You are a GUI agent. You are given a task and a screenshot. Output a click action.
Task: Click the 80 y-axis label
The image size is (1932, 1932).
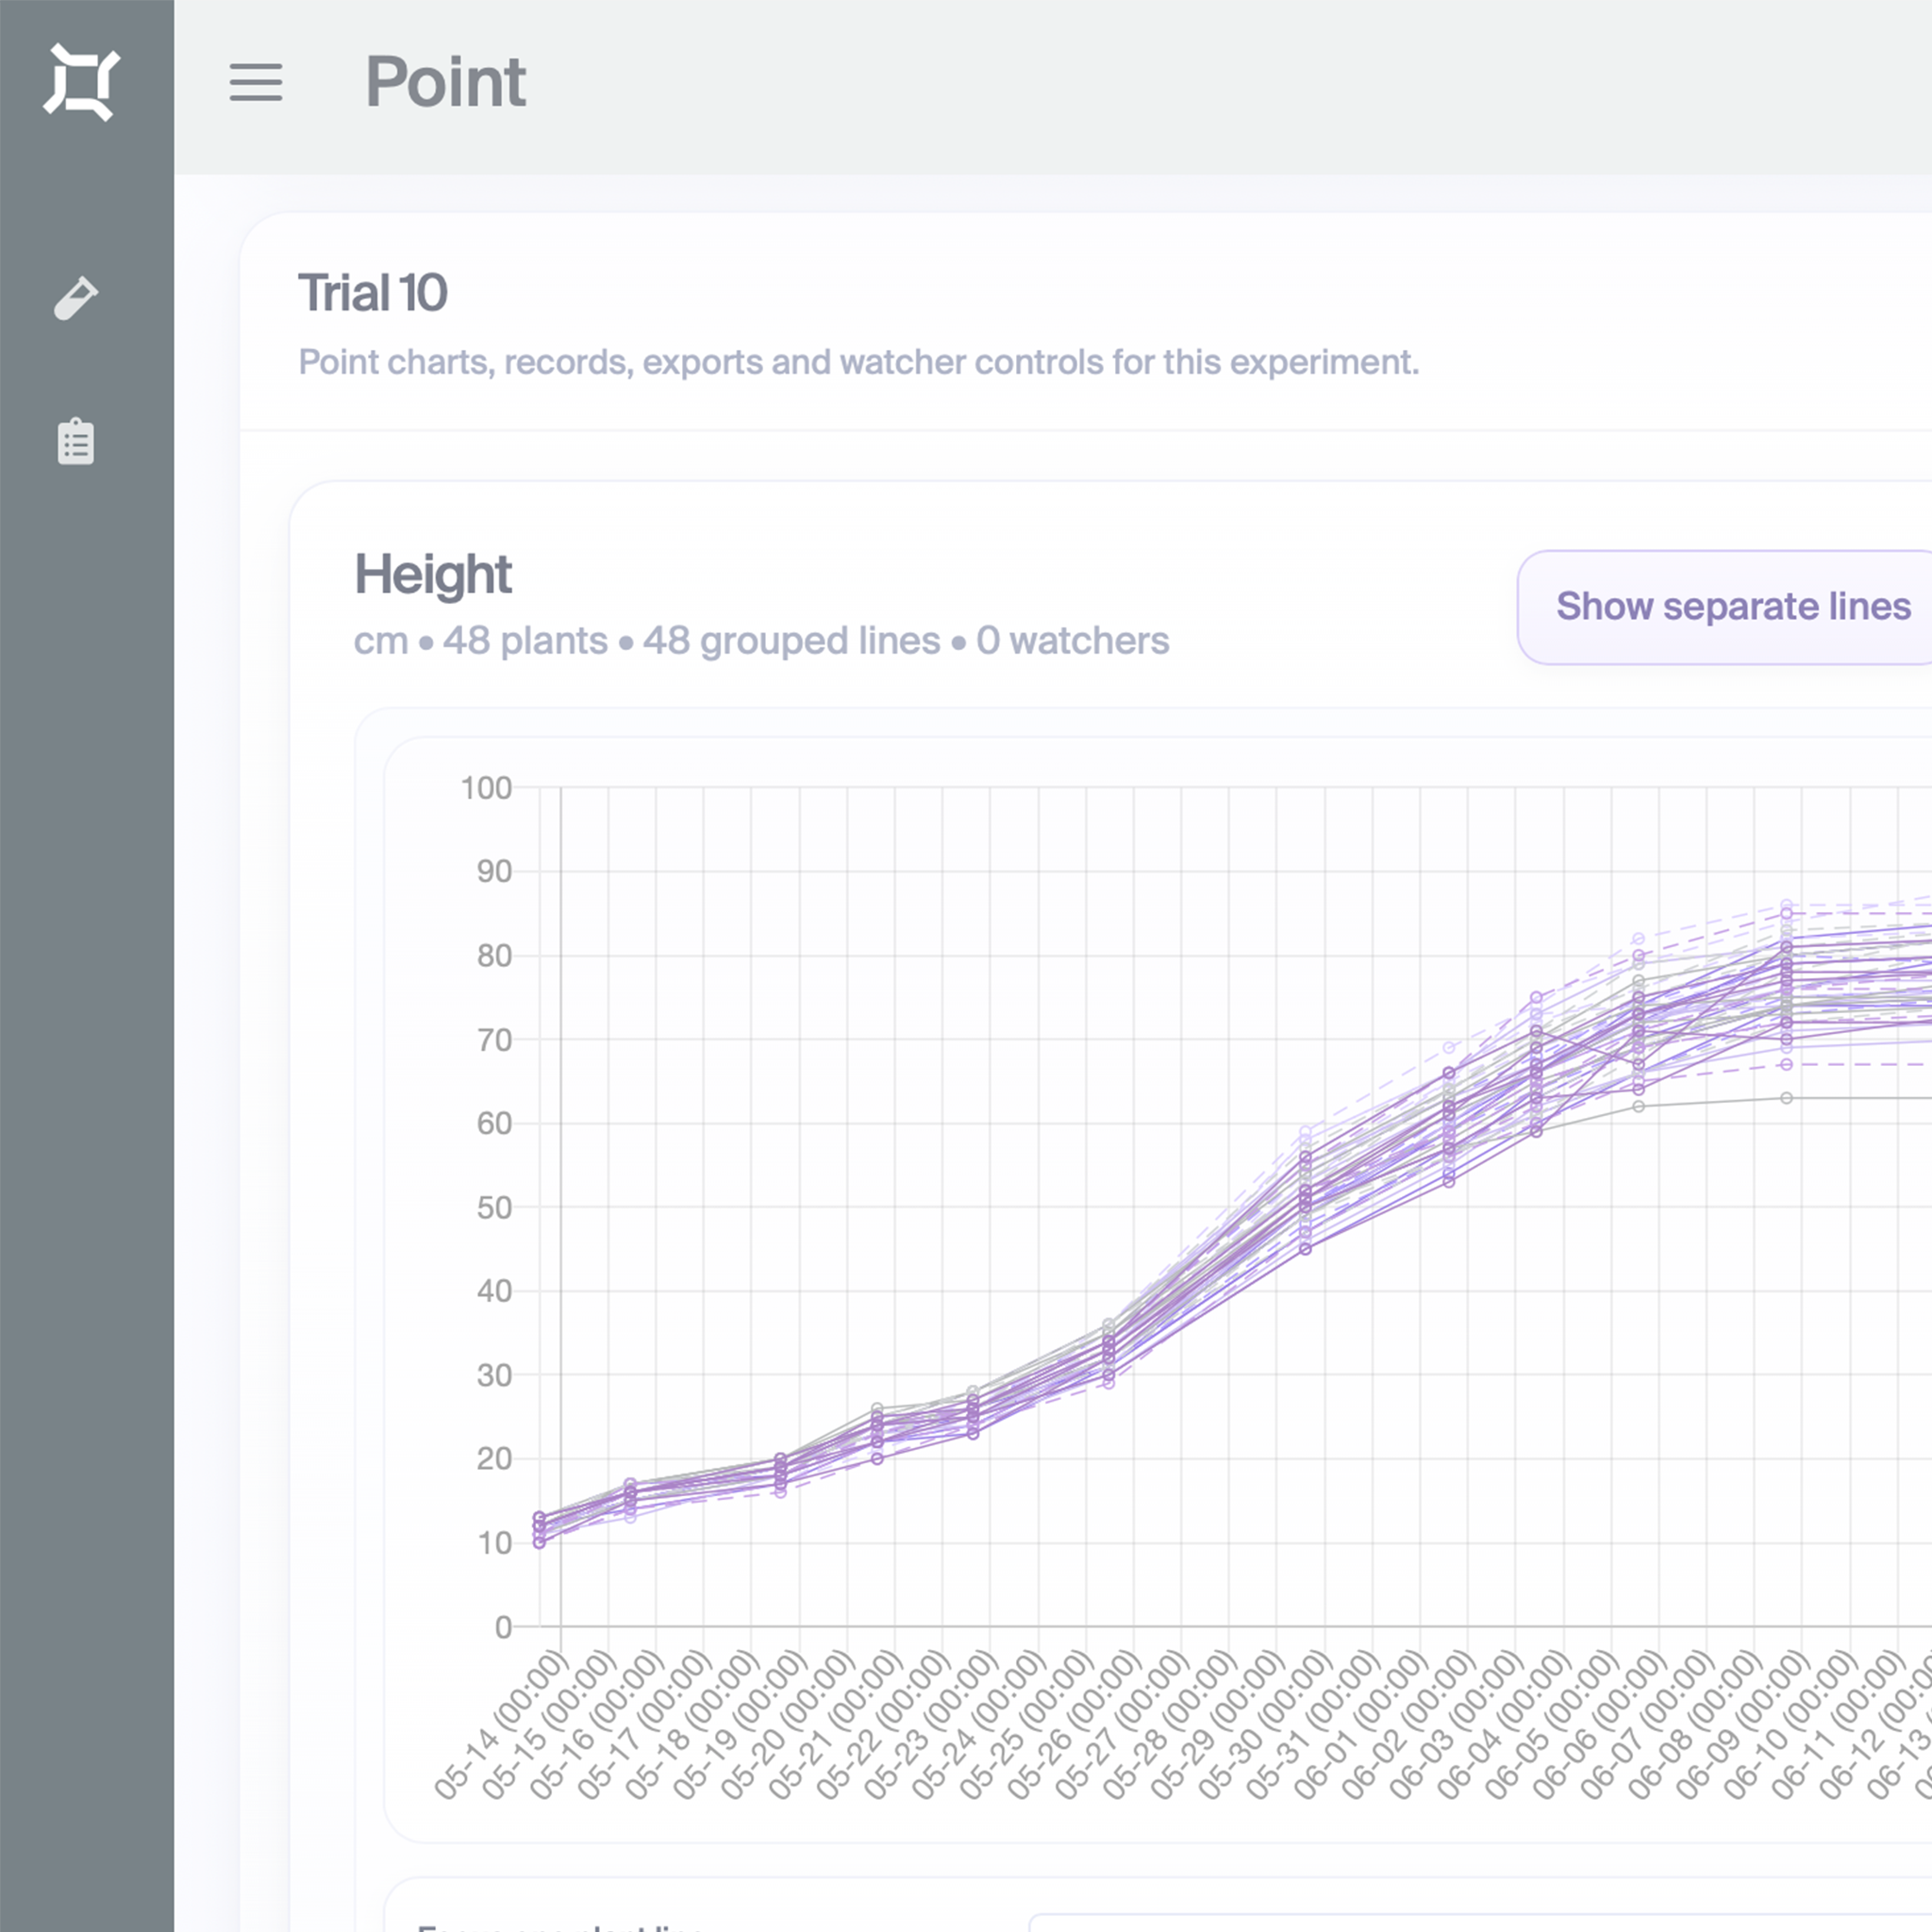tap(494, 956)
